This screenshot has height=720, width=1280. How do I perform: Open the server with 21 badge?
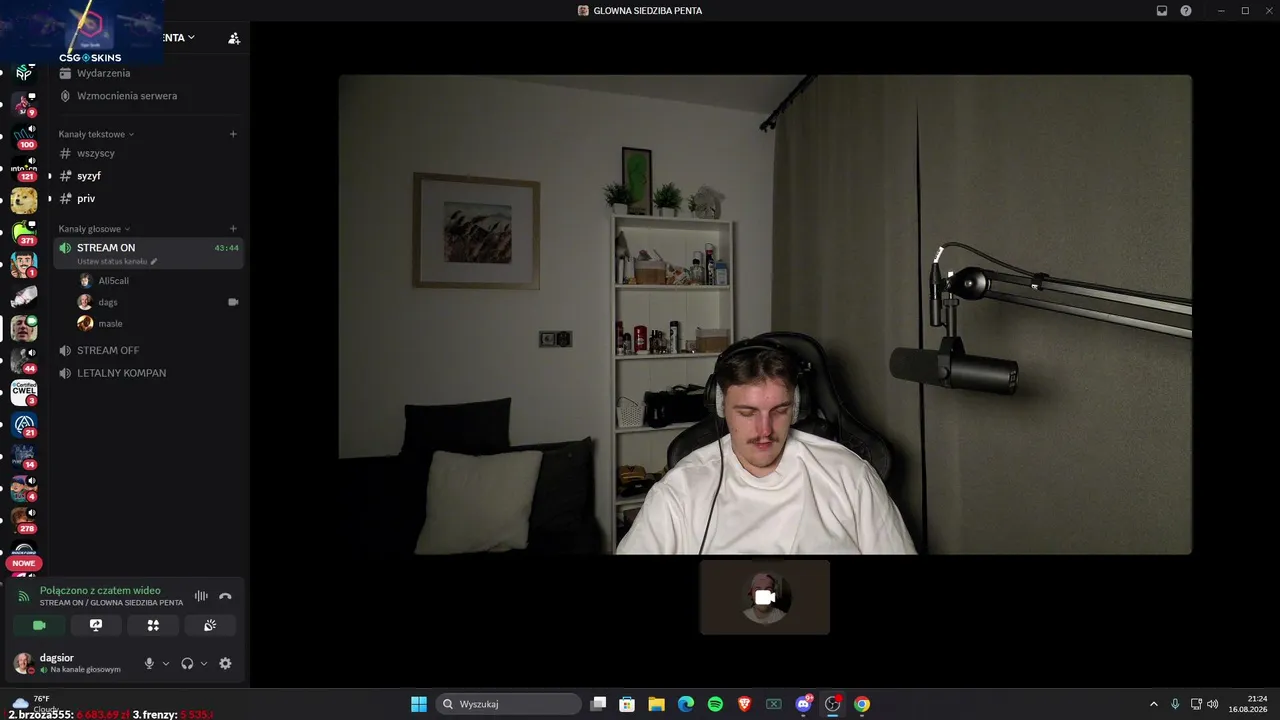(24, 425)
